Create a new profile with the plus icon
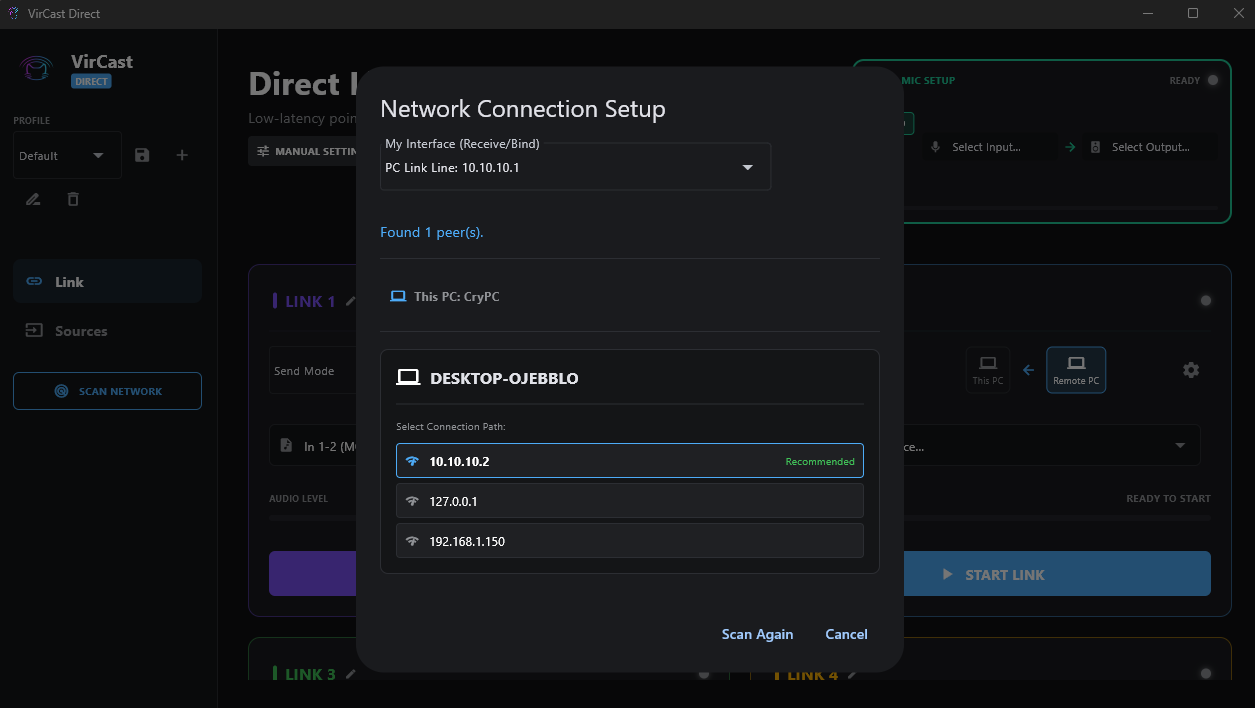 [x=181, y=155]
